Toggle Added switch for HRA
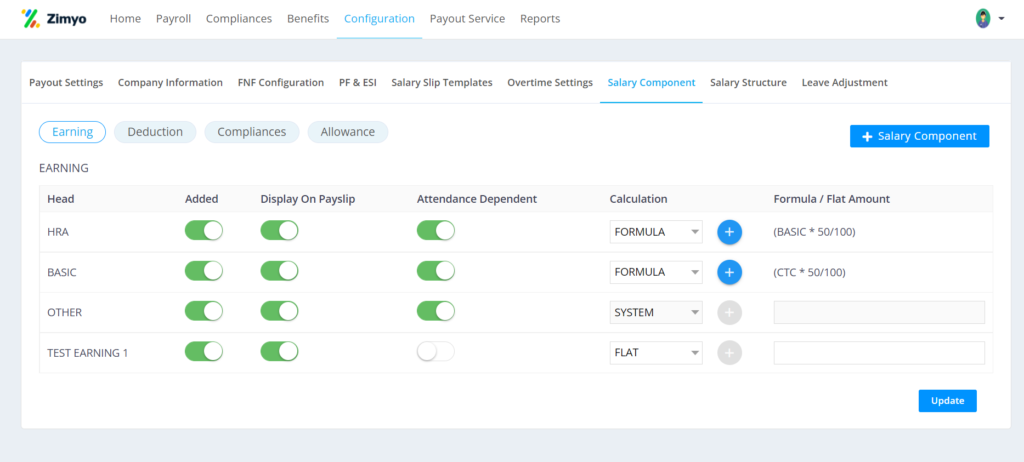The width and height of the screenshot is (1024, 462). point(204,231)
